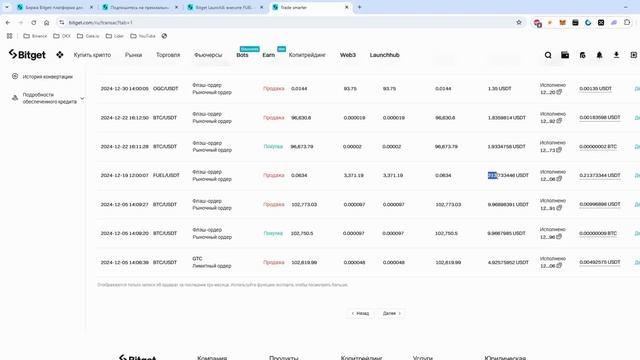The height and width of the screenshot is (360, 640).
Task: Open the Bitget search icon
Action: 548,55
